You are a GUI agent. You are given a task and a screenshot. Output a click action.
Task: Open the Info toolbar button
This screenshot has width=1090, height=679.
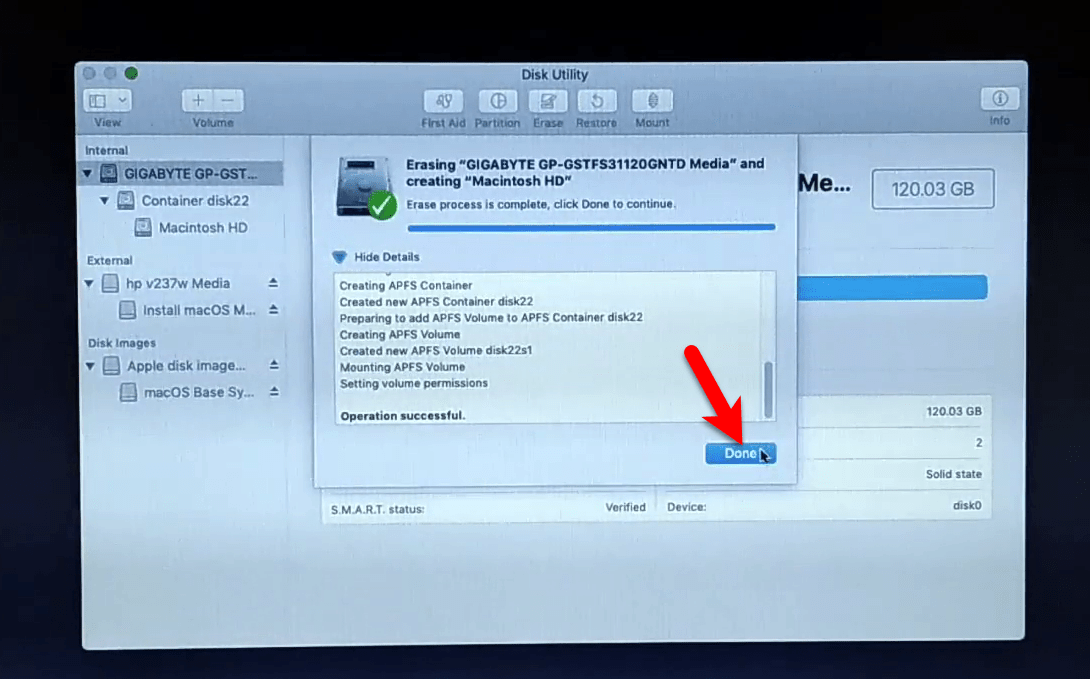point(1000,99)
